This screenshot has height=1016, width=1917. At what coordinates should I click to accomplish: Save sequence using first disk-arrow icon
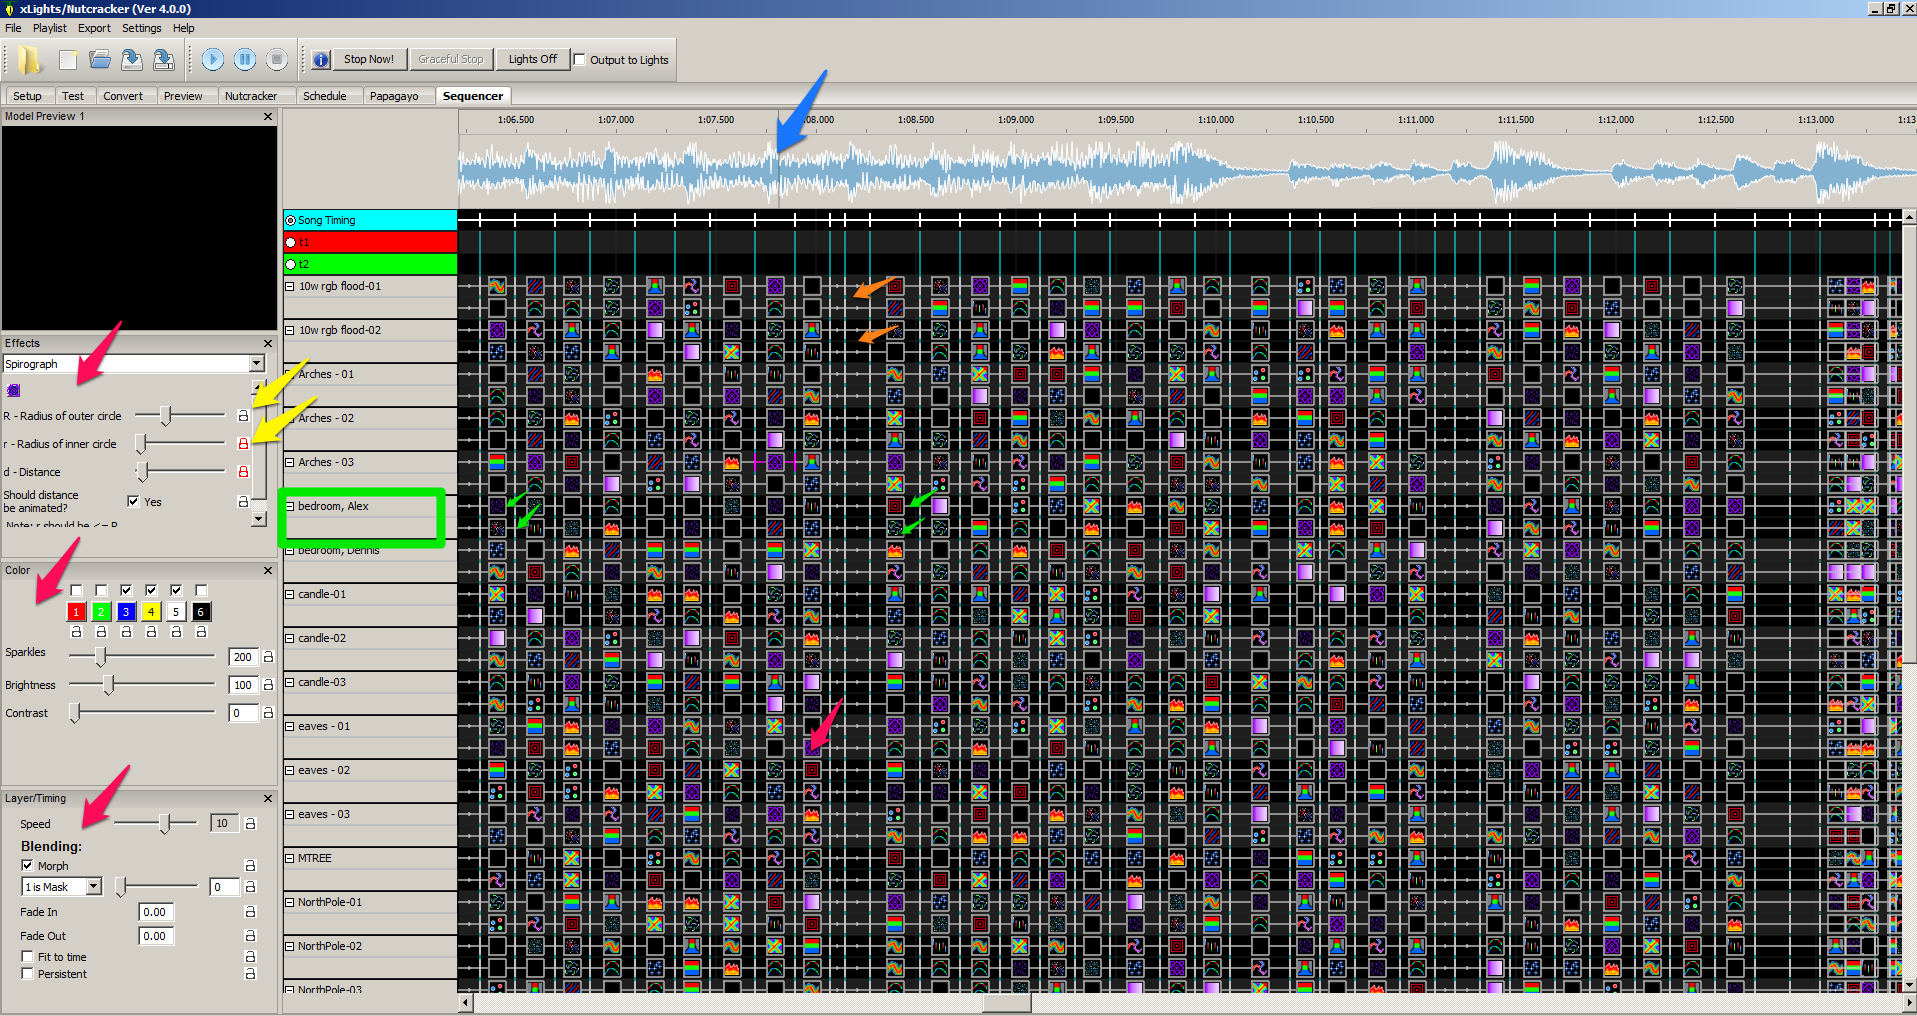tap(132, 60)
